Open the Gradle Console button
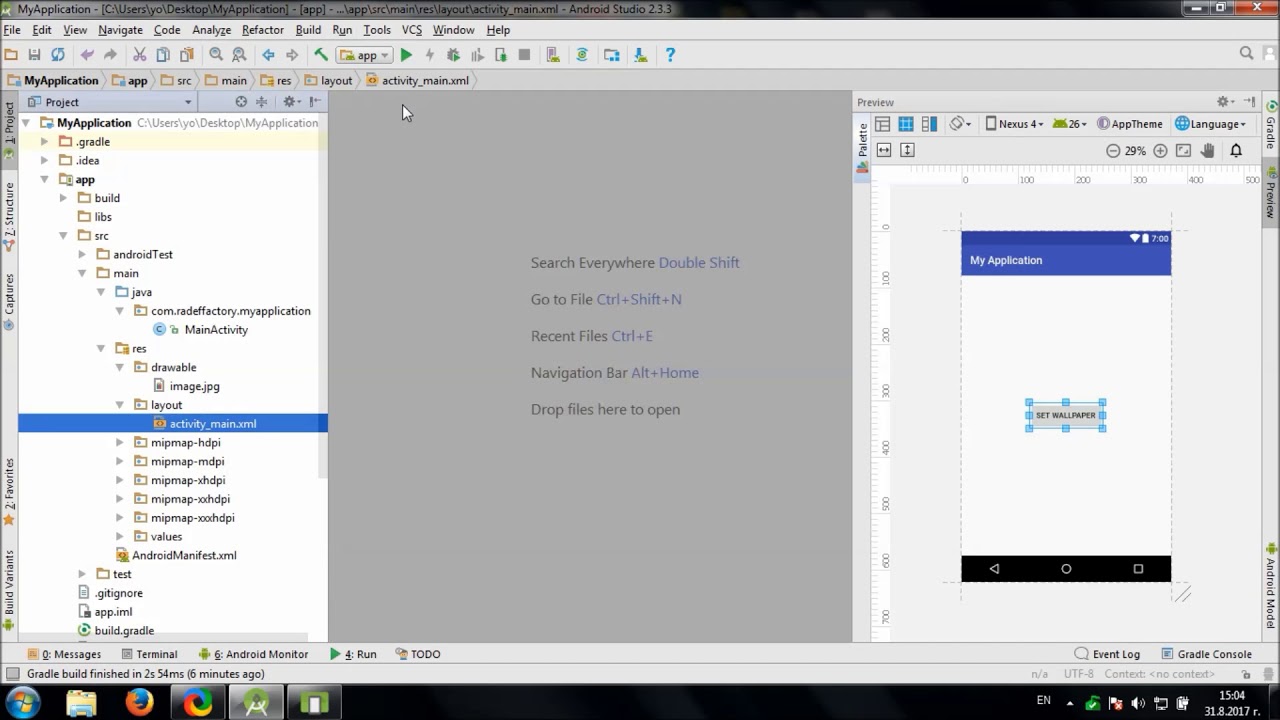 coord(1205,654)
